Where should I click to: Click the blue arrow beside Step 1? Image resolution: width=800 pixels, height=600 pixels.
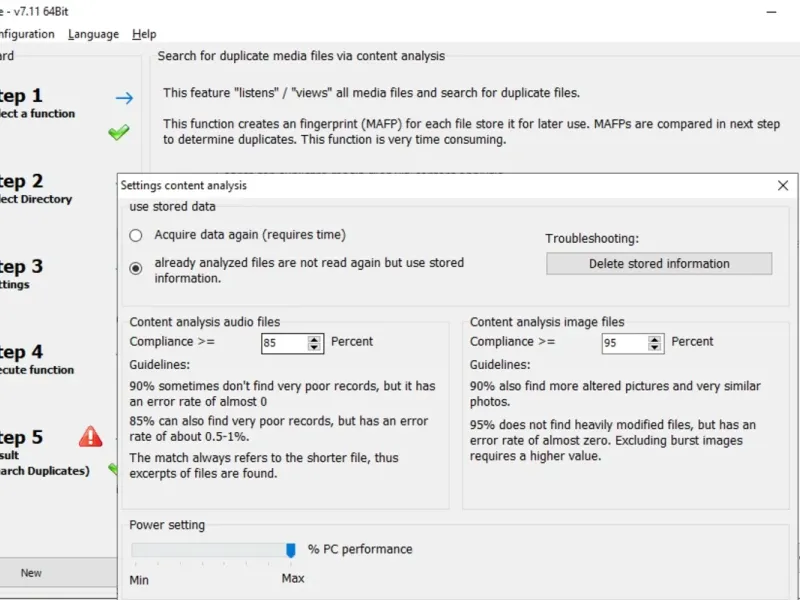tap(124, 98)
